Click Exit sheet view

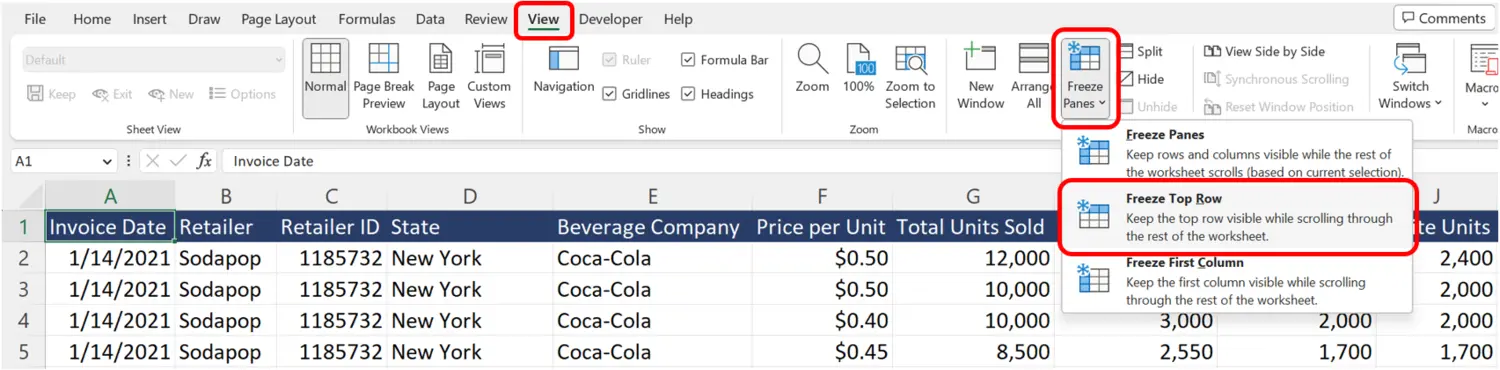tap(112, 94)
